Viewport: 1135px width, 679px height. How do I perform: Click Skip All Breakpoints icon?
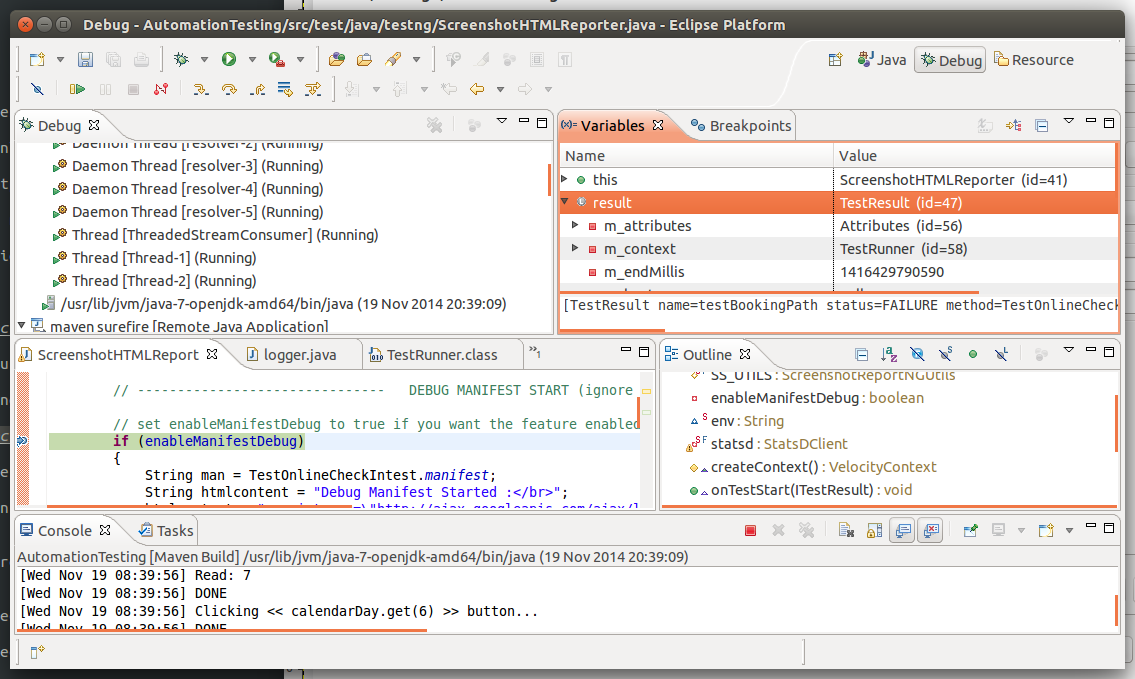point(37,89)
